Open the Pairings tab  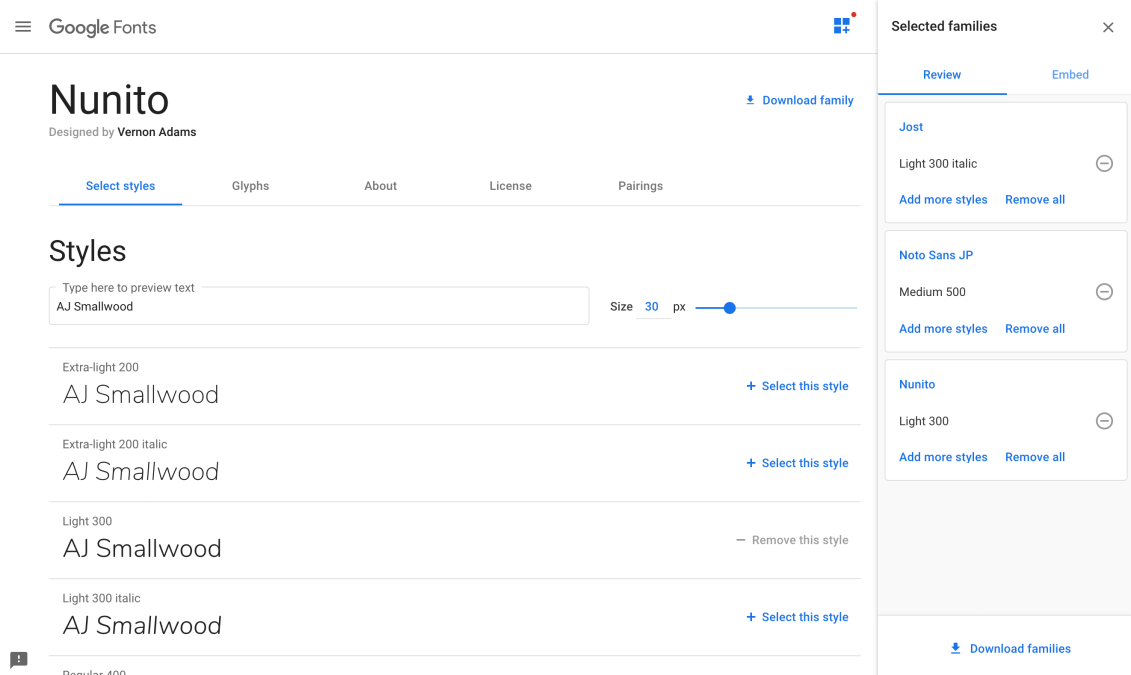(x=641, y=186)
